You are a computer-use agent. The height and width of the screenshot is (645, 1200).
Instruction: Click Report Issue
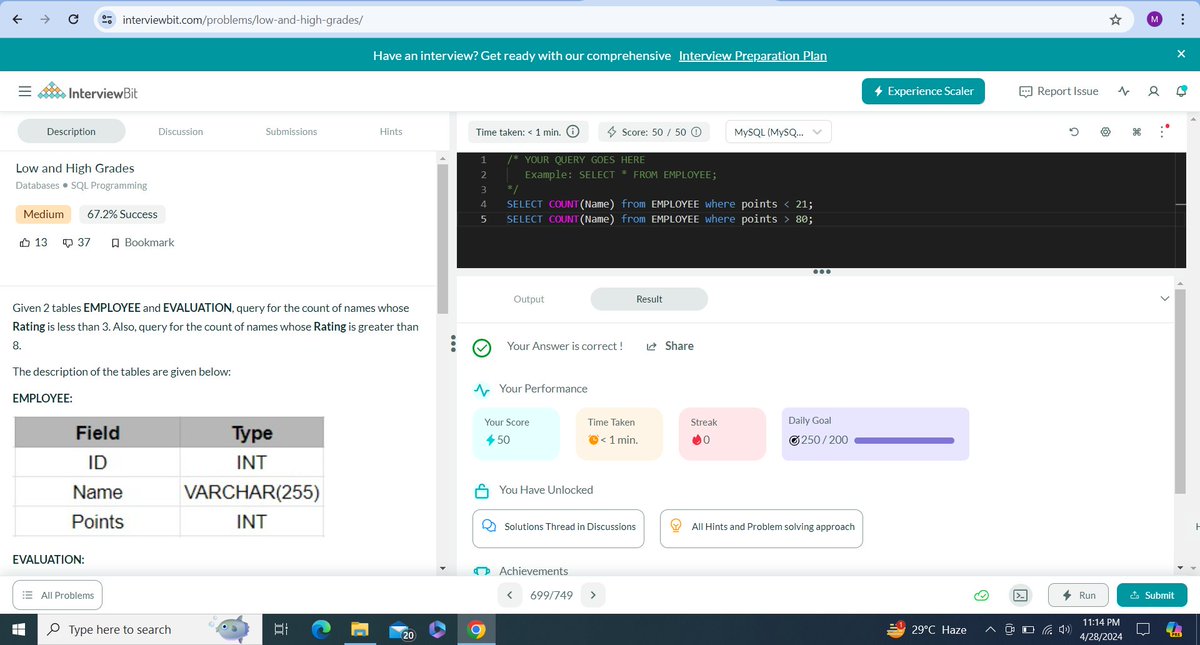[1059, 91]
